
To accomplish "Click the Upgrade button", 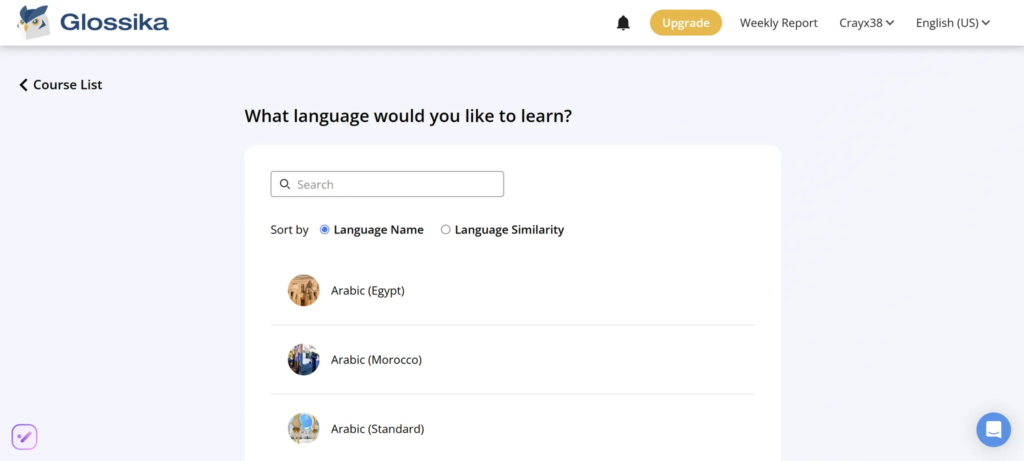I will tap(686, 23).
